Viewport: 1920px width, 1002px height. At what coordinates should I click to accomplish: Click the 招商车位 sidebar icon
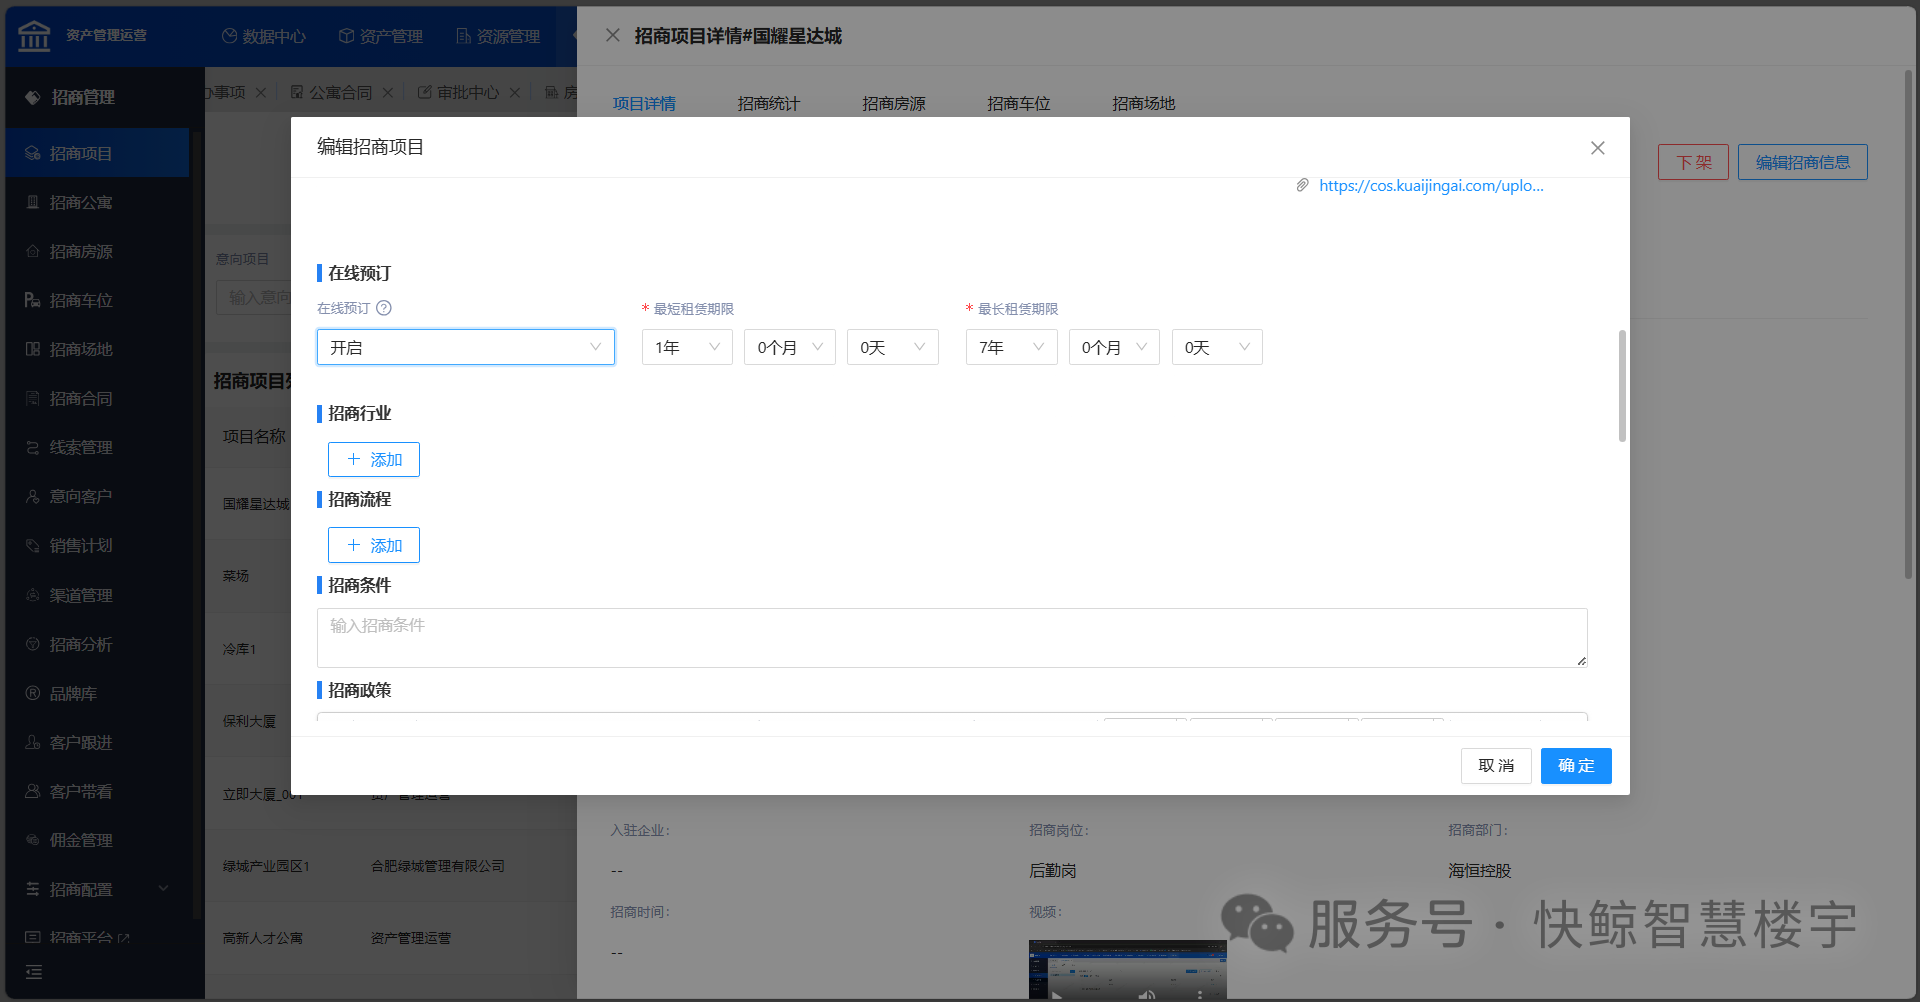(x=33, y=301)
